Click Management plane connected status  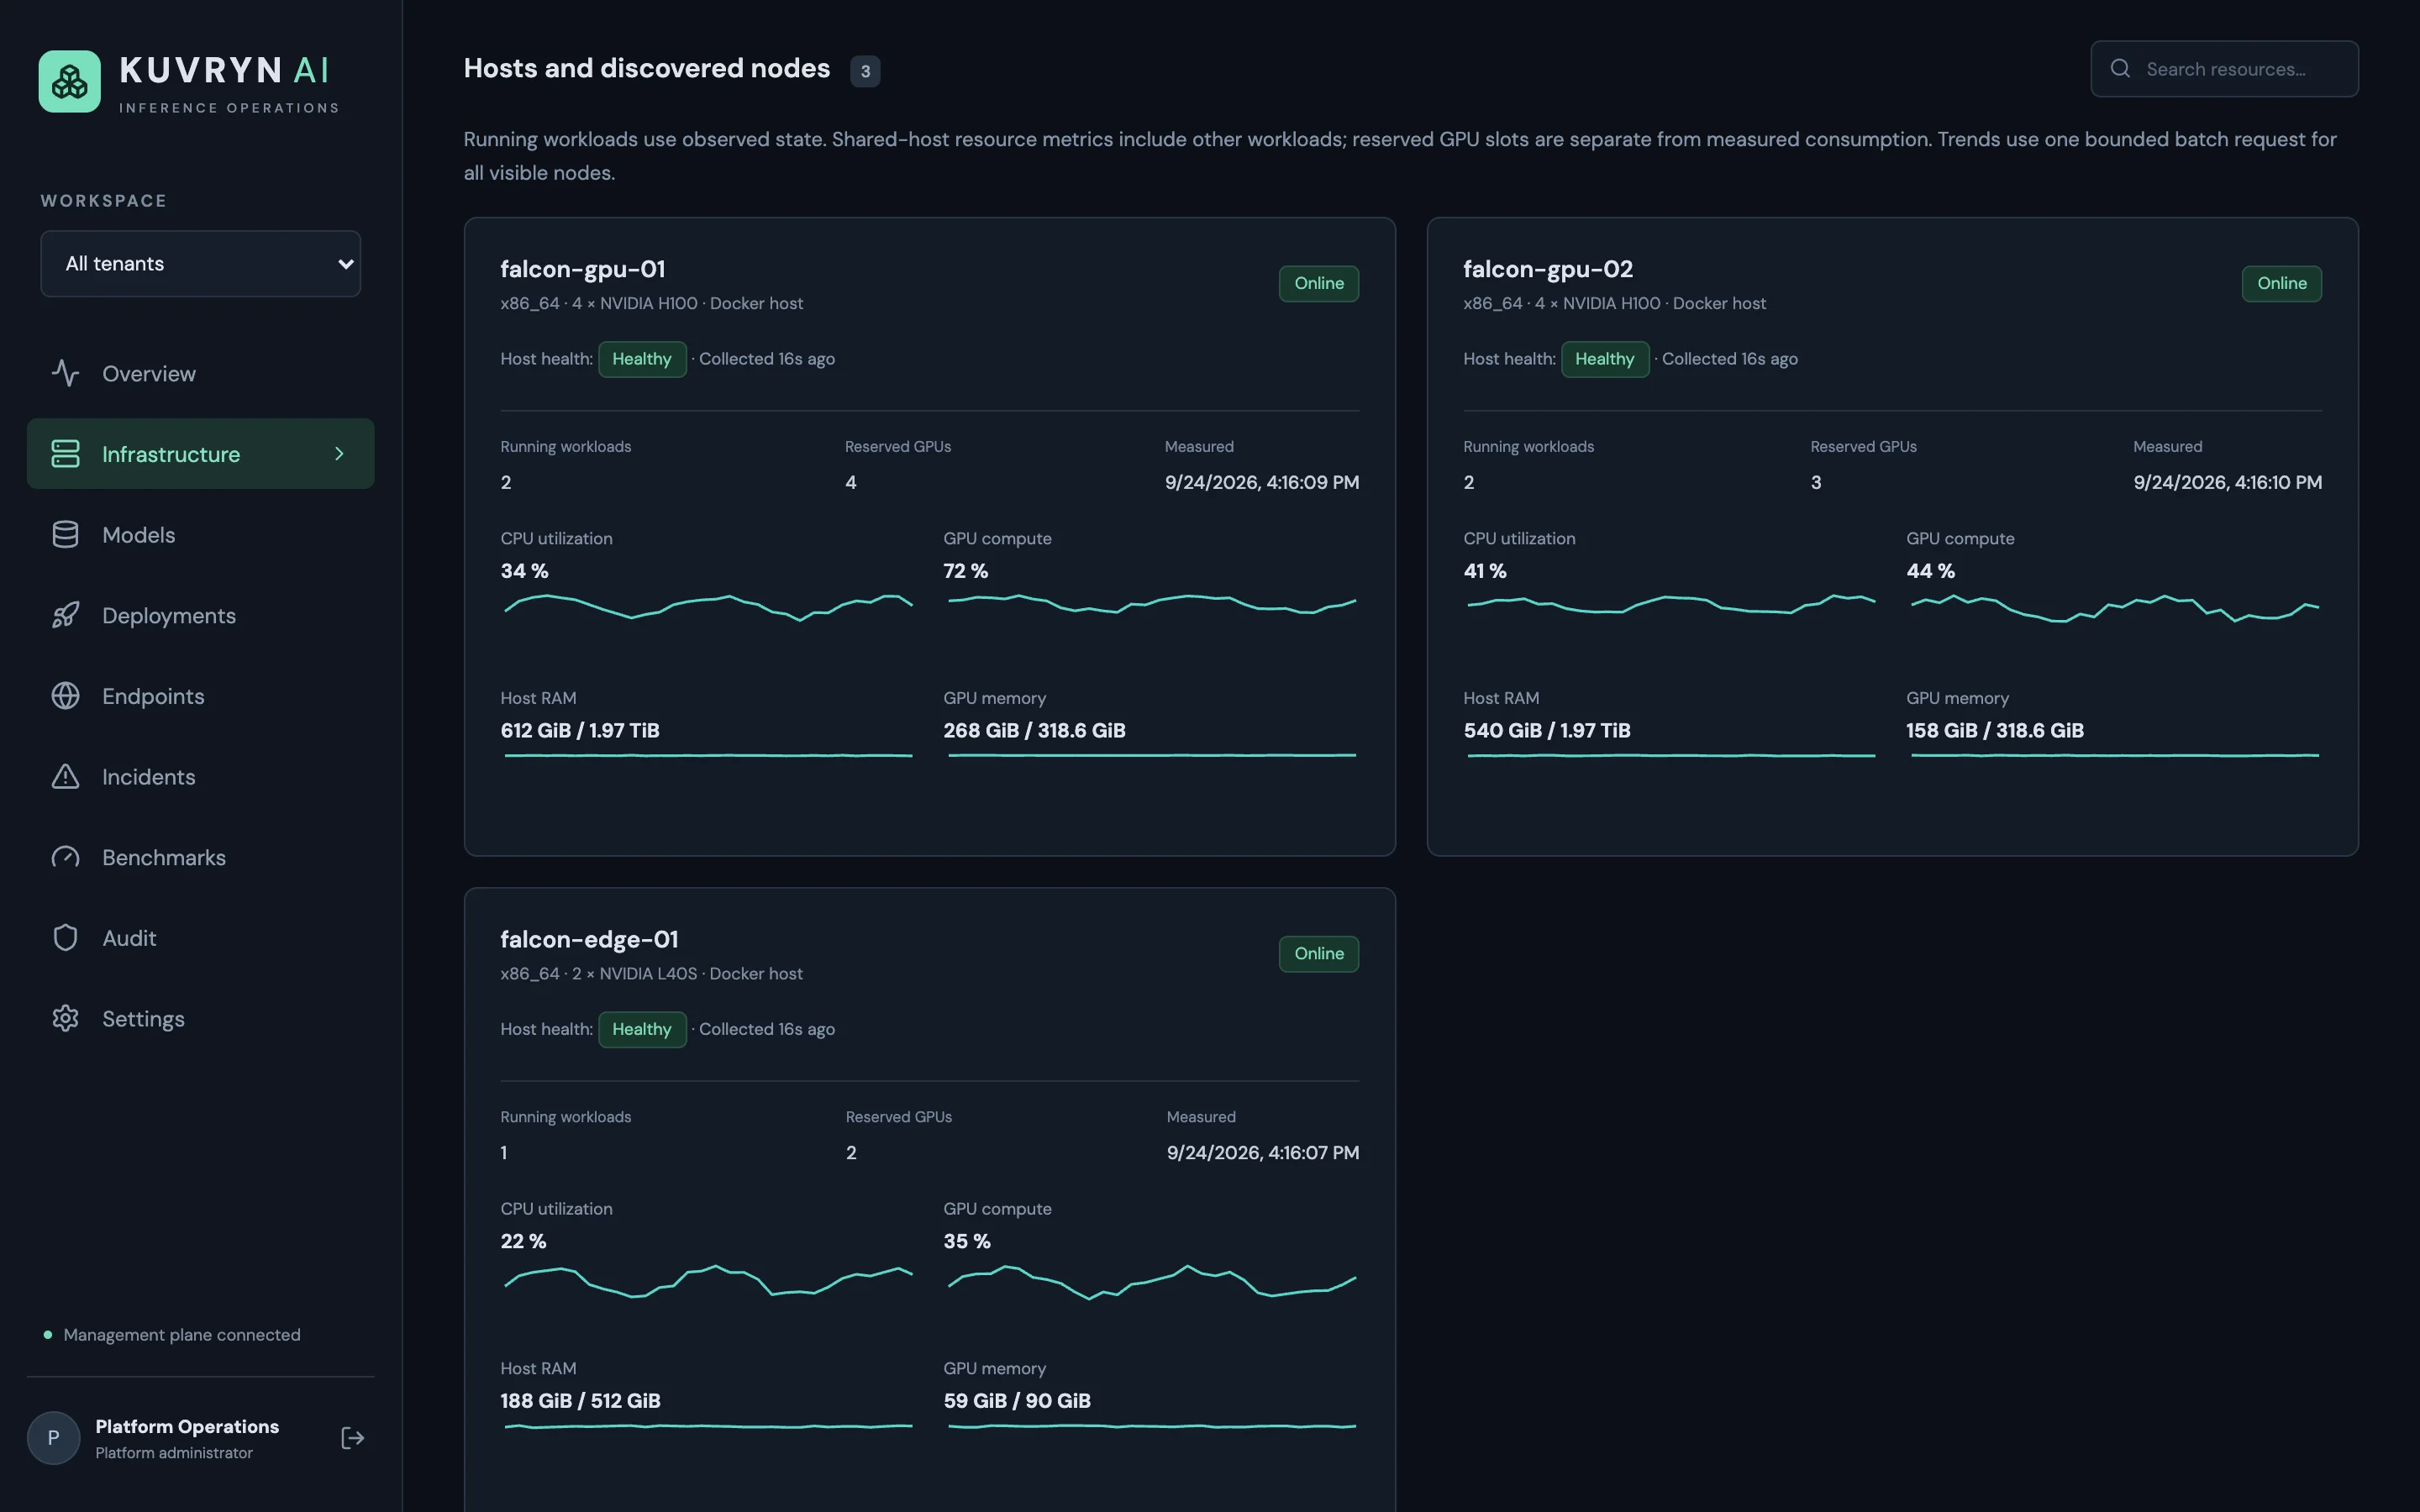tap(172, 1335)
